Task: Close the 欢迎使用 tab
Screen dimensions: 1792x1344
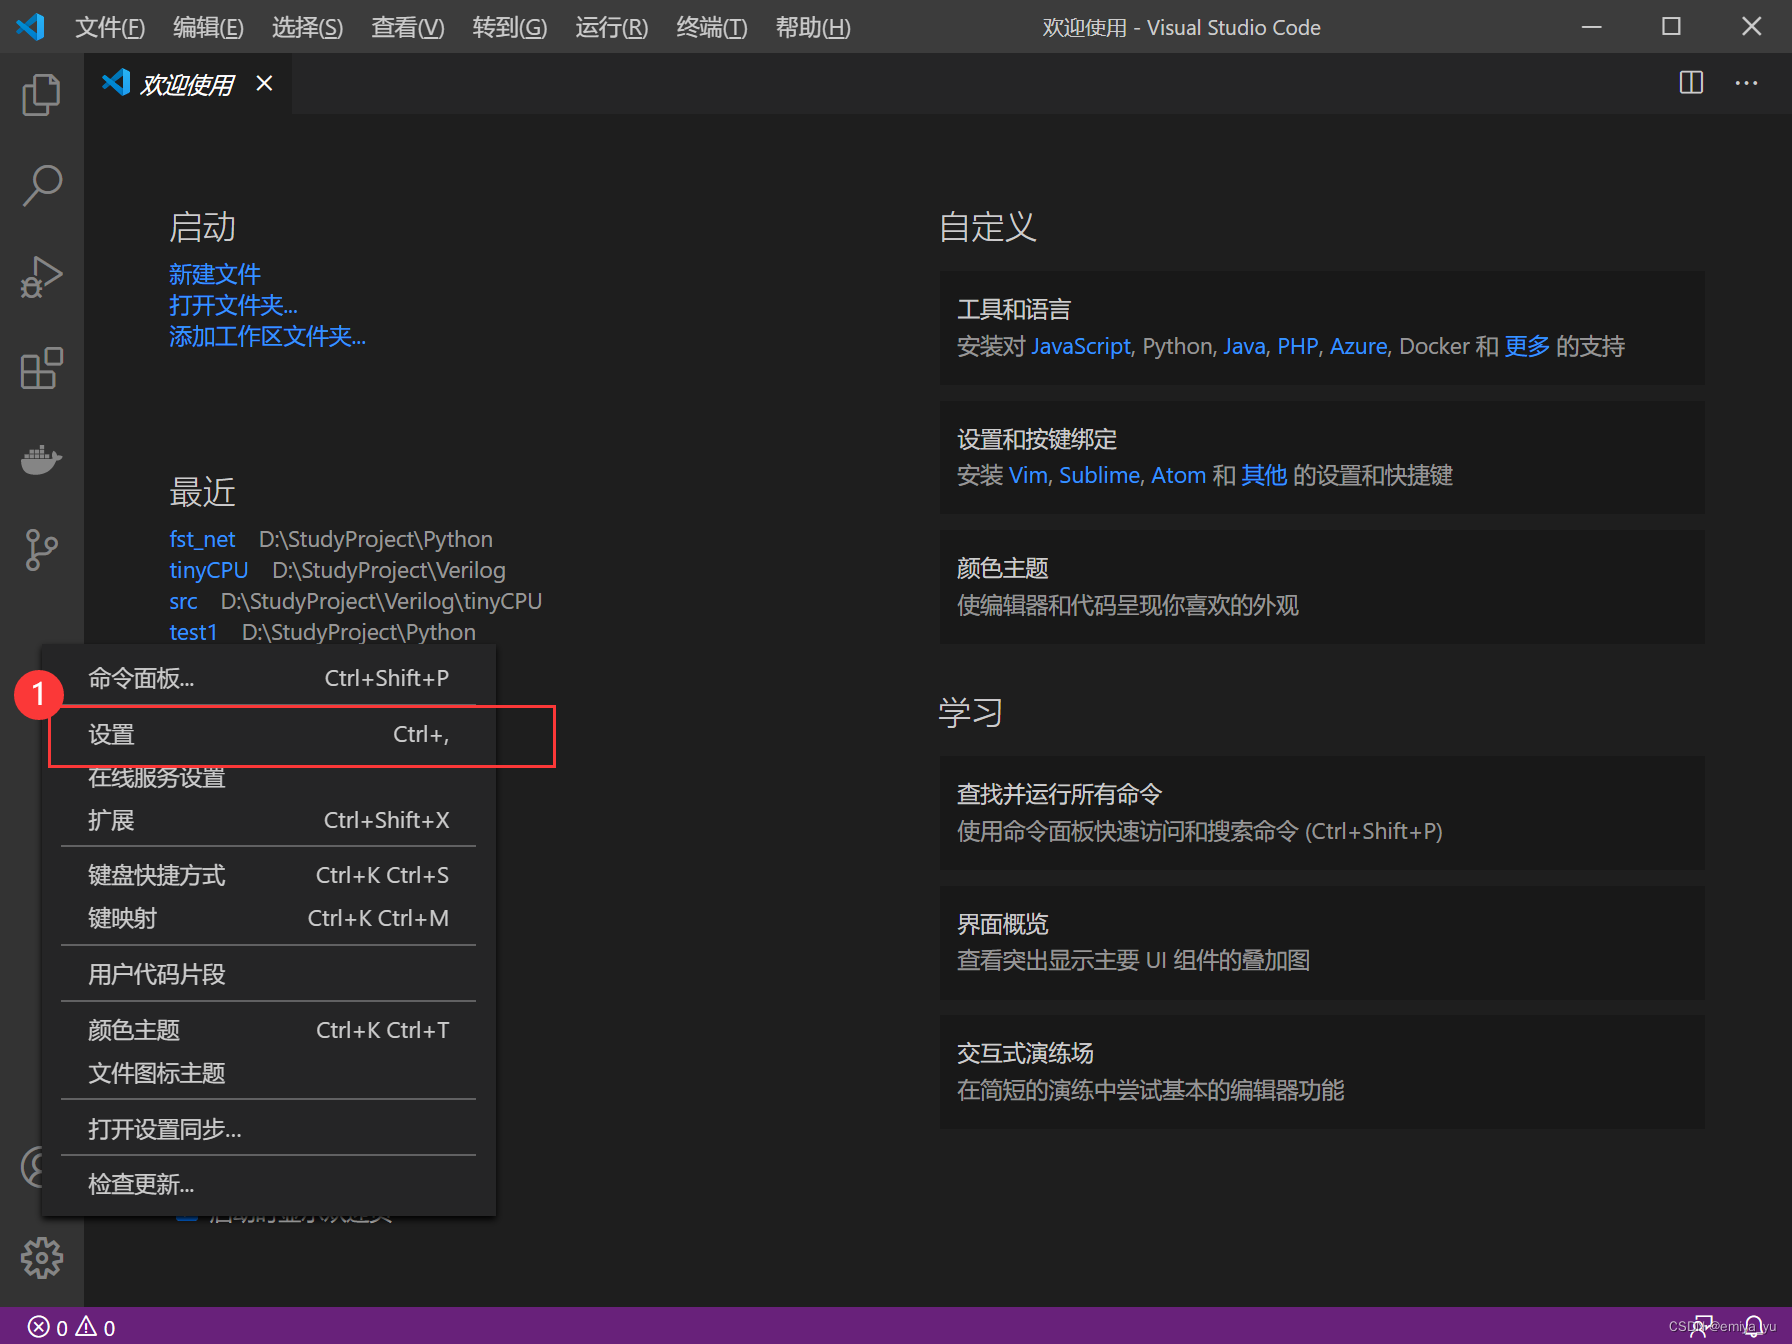Action: tap(263, 83)
